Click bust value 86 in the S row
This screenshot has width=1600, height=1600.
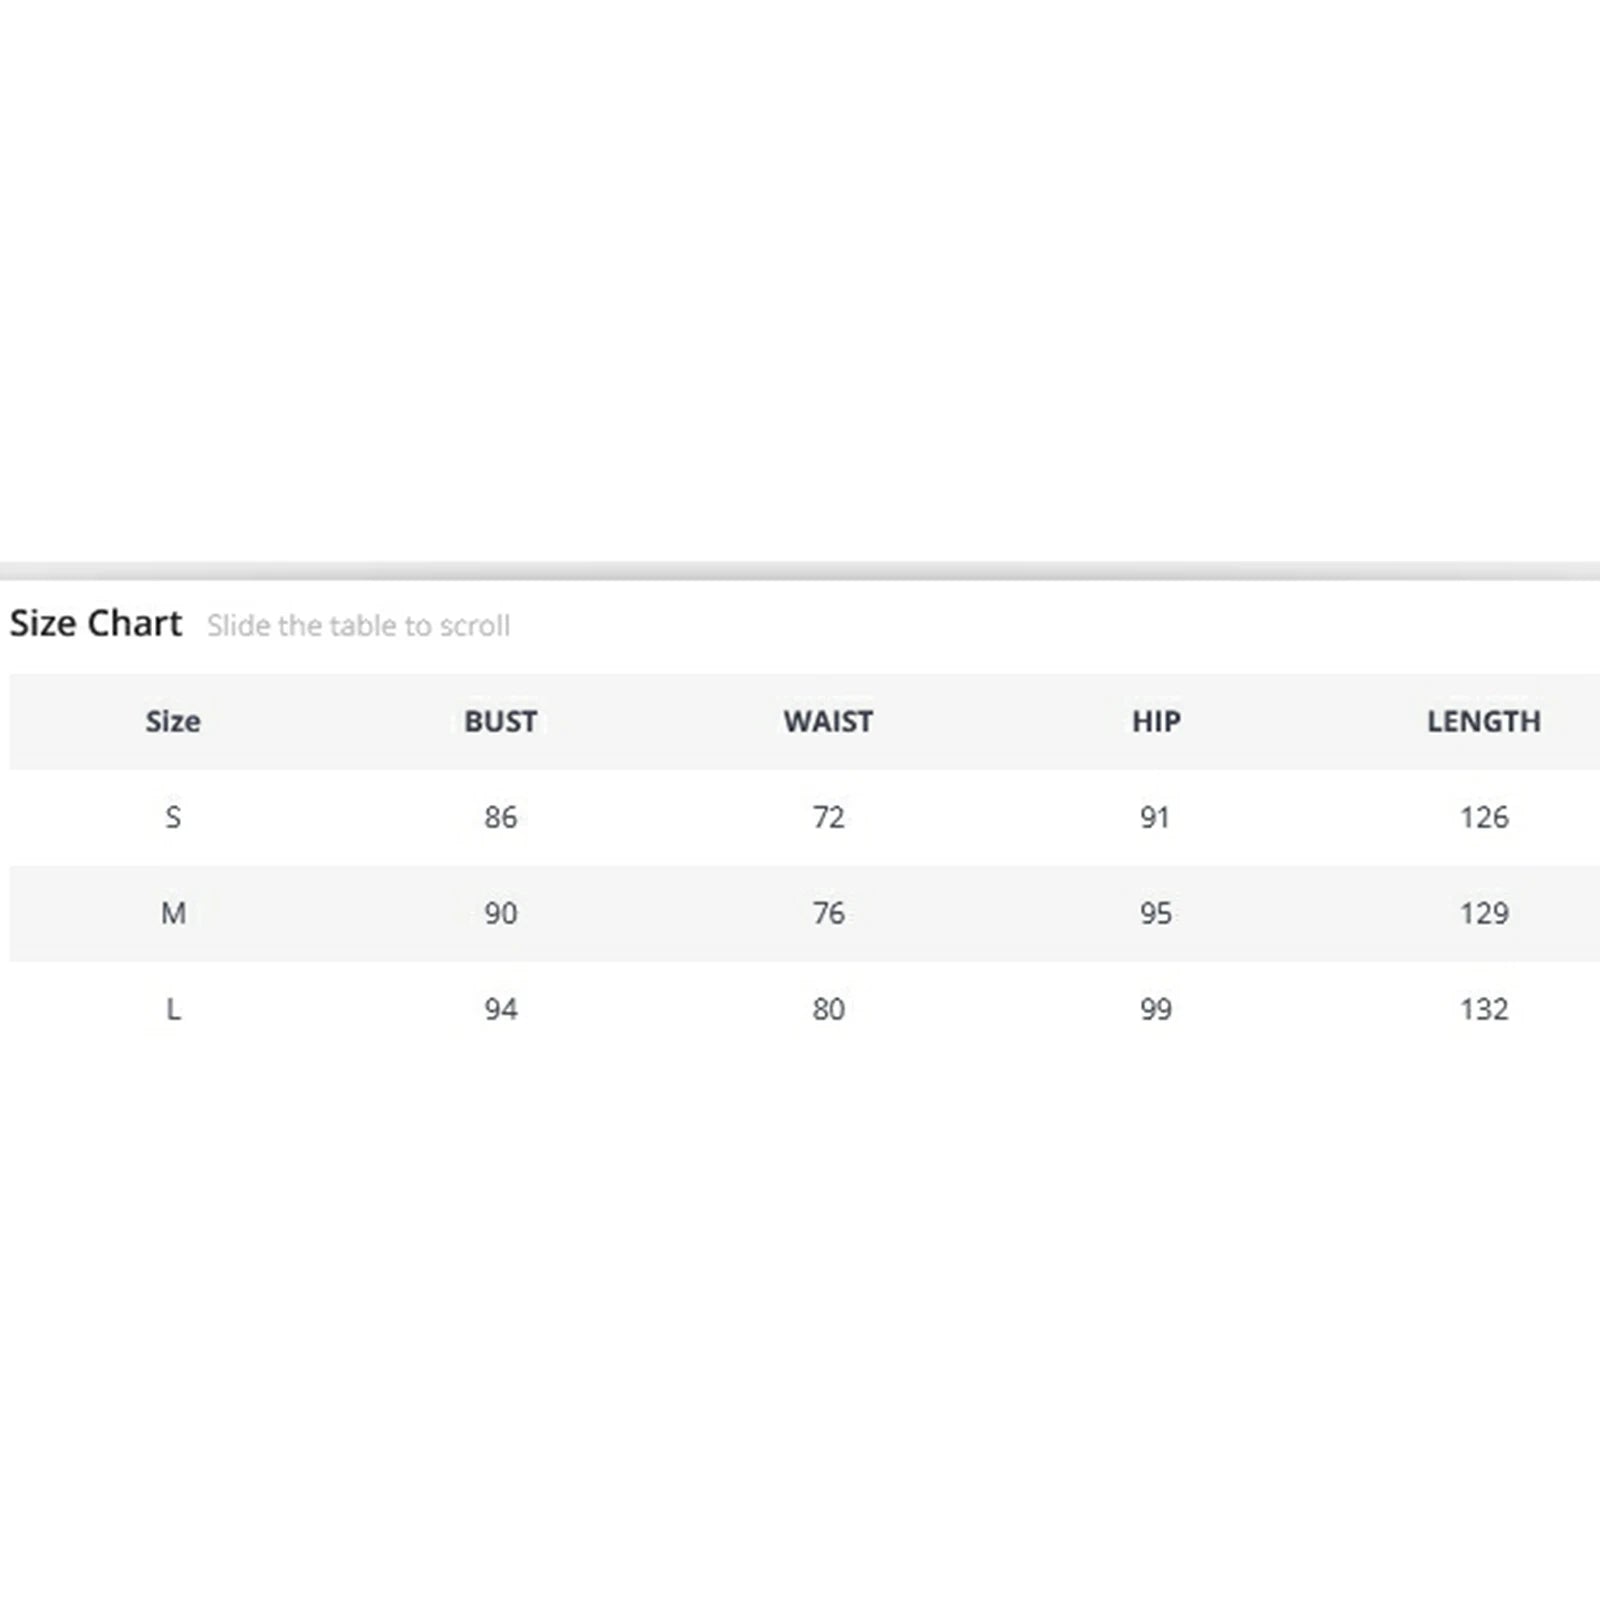click(x=500, y=817)
